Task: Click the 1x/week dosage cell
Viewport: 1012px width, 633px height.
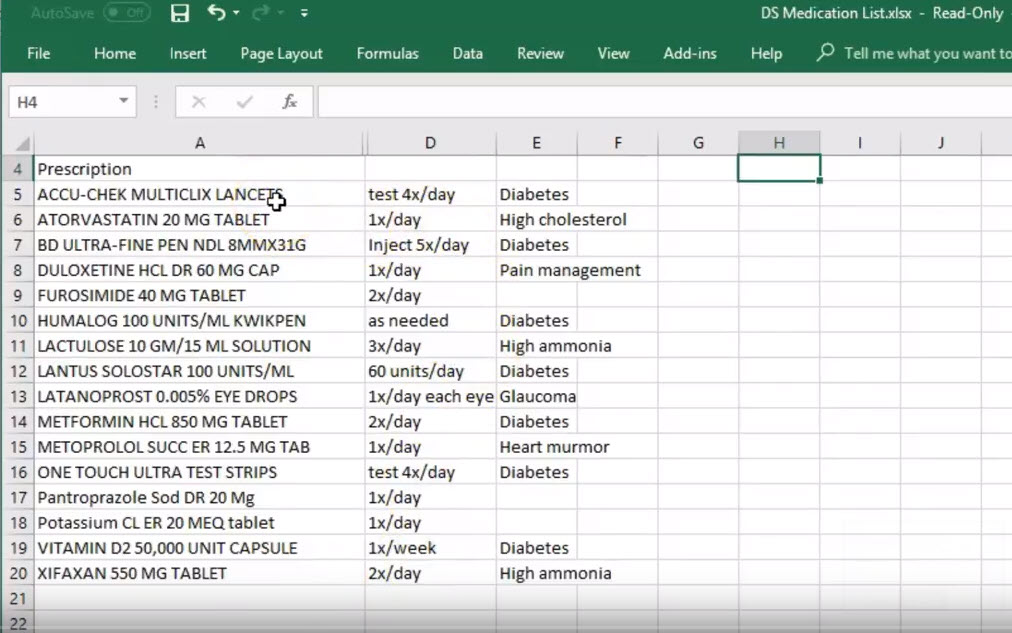Action: point(430,548)
